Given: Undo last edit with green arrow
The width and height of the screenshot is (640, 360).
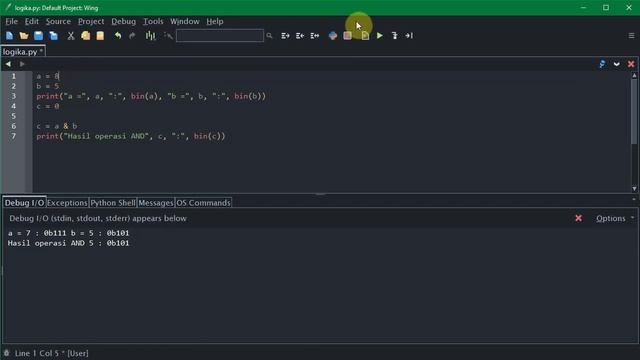Looking at the screenshot, I should [x=118, y=36].
